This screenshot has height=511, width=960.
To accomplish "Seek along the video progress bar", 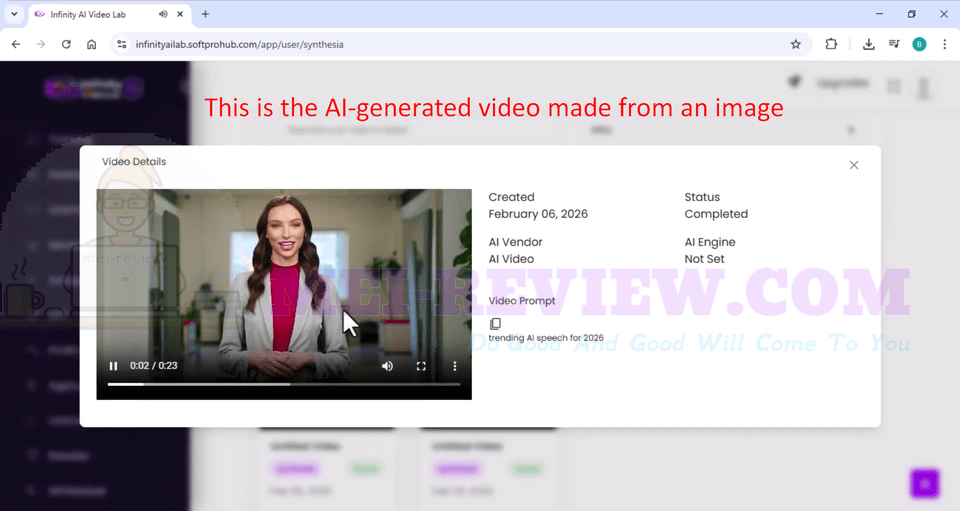I will [x=284, y=384].
